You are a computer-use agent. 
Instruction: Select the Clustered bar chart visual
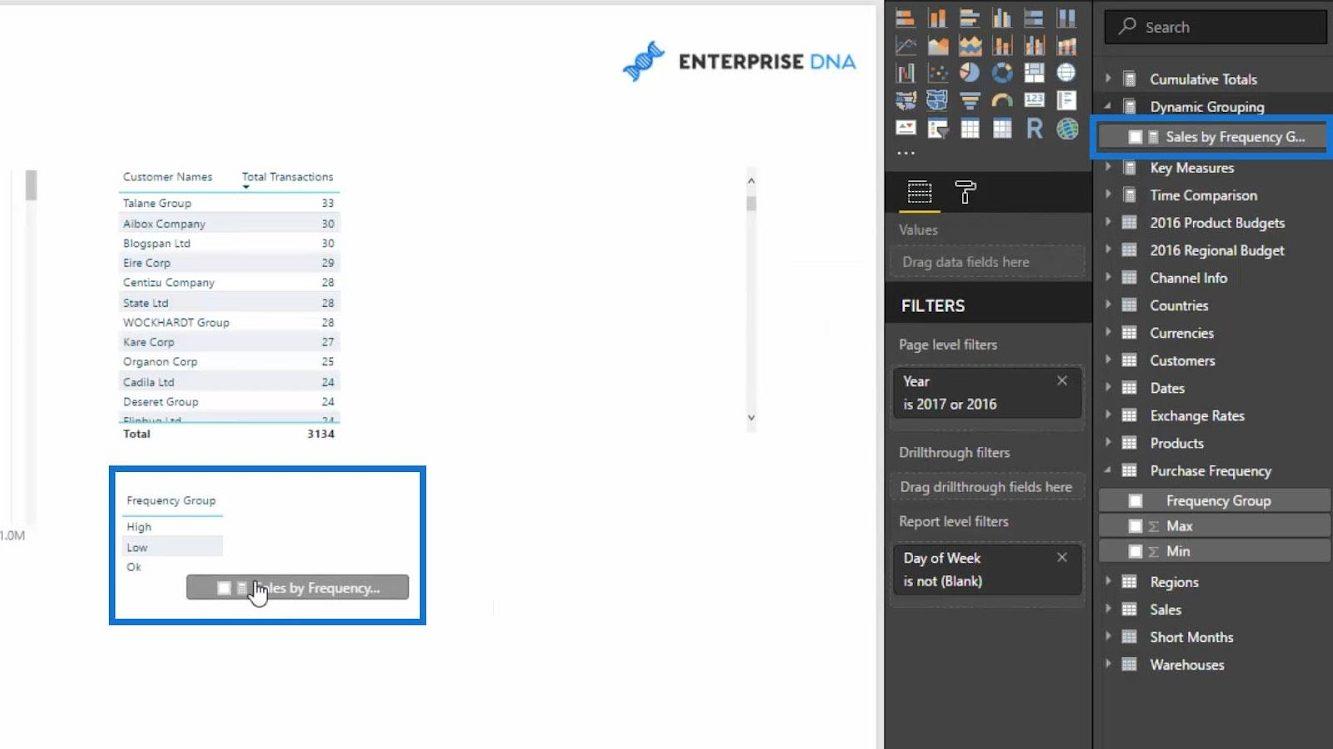click(x=969, y=18)
